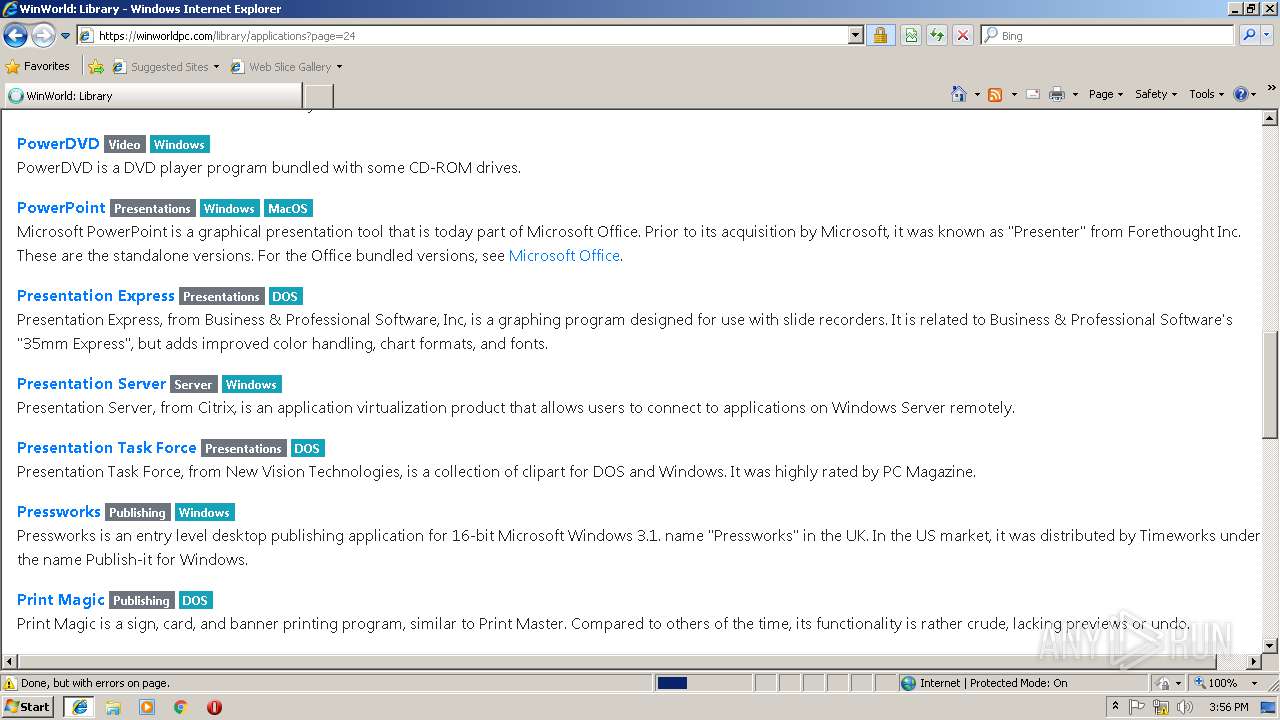Click the Windows tag next to PowerDVD
The image size is (1280, 720).
tap(180, 145)
